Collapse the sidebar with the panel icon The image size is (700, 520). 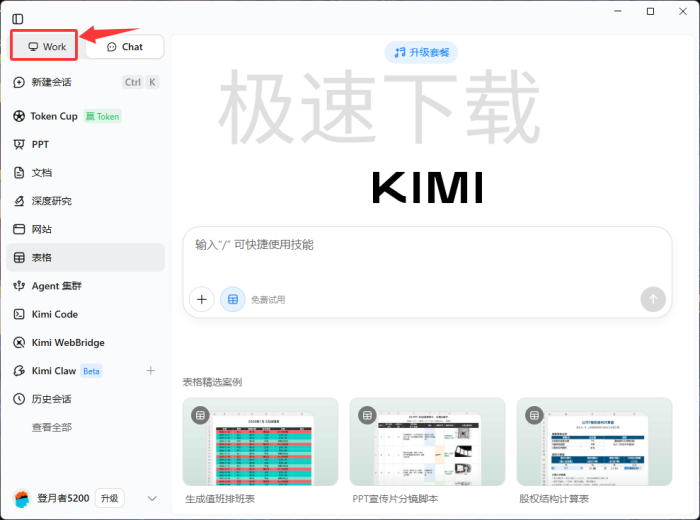tap(18, 19)
